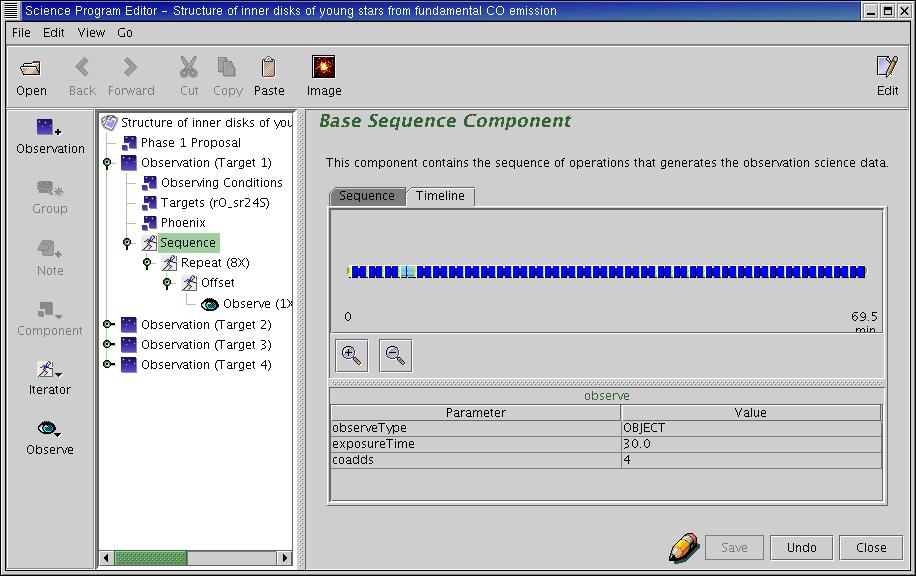916x576 pixels.
Task: Click the Cut scissors icon
Action: click(188, 67)
